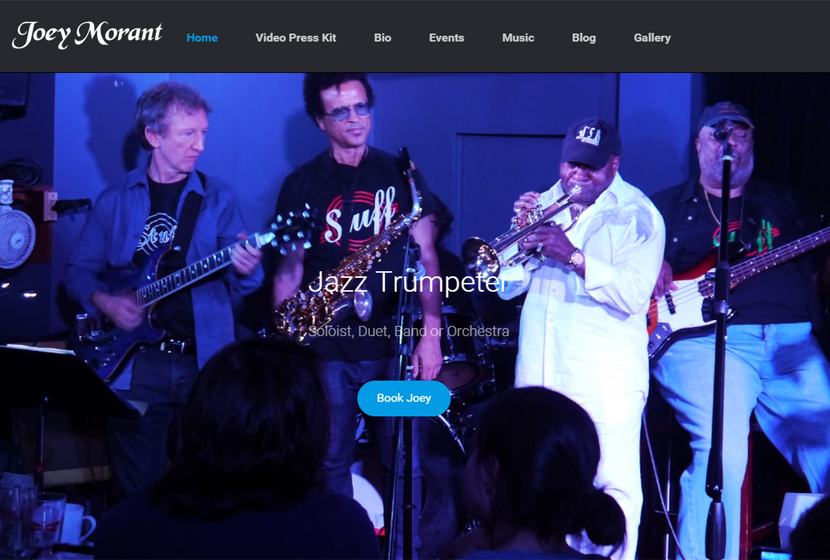
Task: Click the Joey Morant script logo
Action: (x=87, y=35)
